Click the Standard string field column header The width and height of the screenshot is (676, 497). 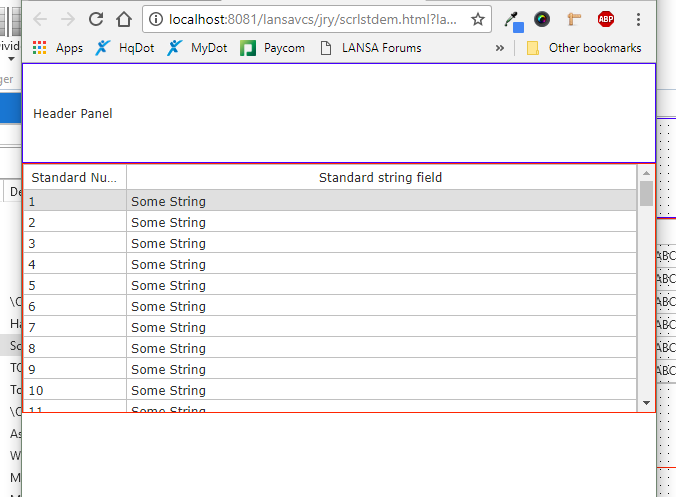pyautogui.click(x=380, y=178)
